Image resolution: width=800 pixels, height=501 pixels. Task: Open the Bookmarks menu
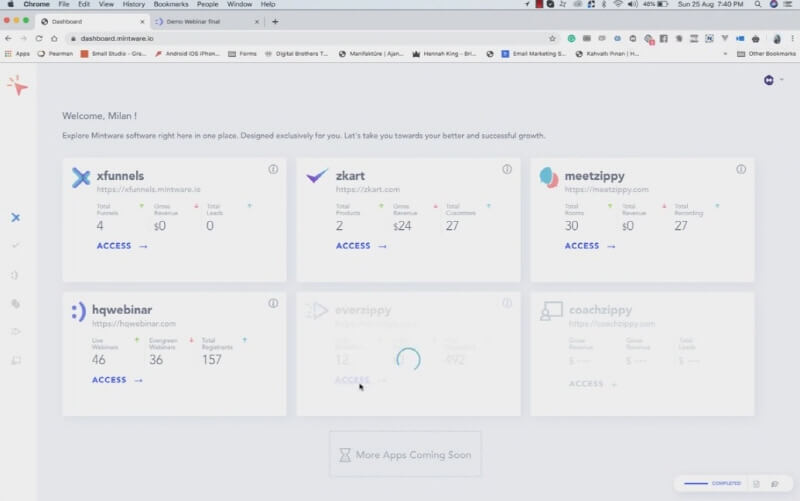[171, 4]
